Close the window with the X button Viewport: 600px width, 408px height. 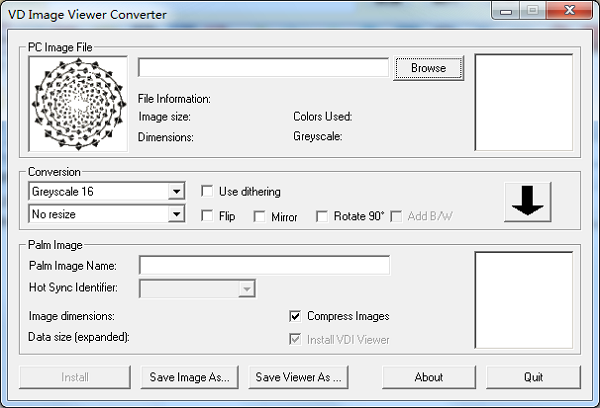click(x=569, y=11)
